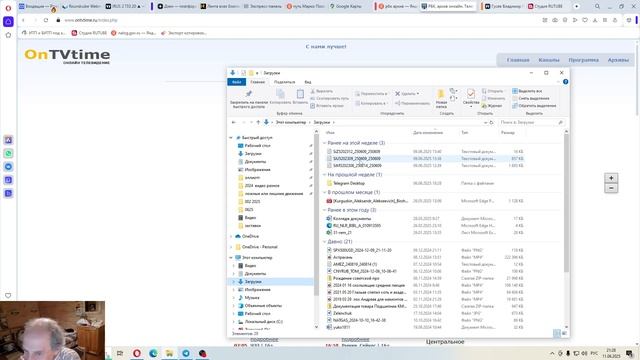Screen dimensions: 640x360
Task: Click Delete X command in ribbon
Action: click(407, 93)
